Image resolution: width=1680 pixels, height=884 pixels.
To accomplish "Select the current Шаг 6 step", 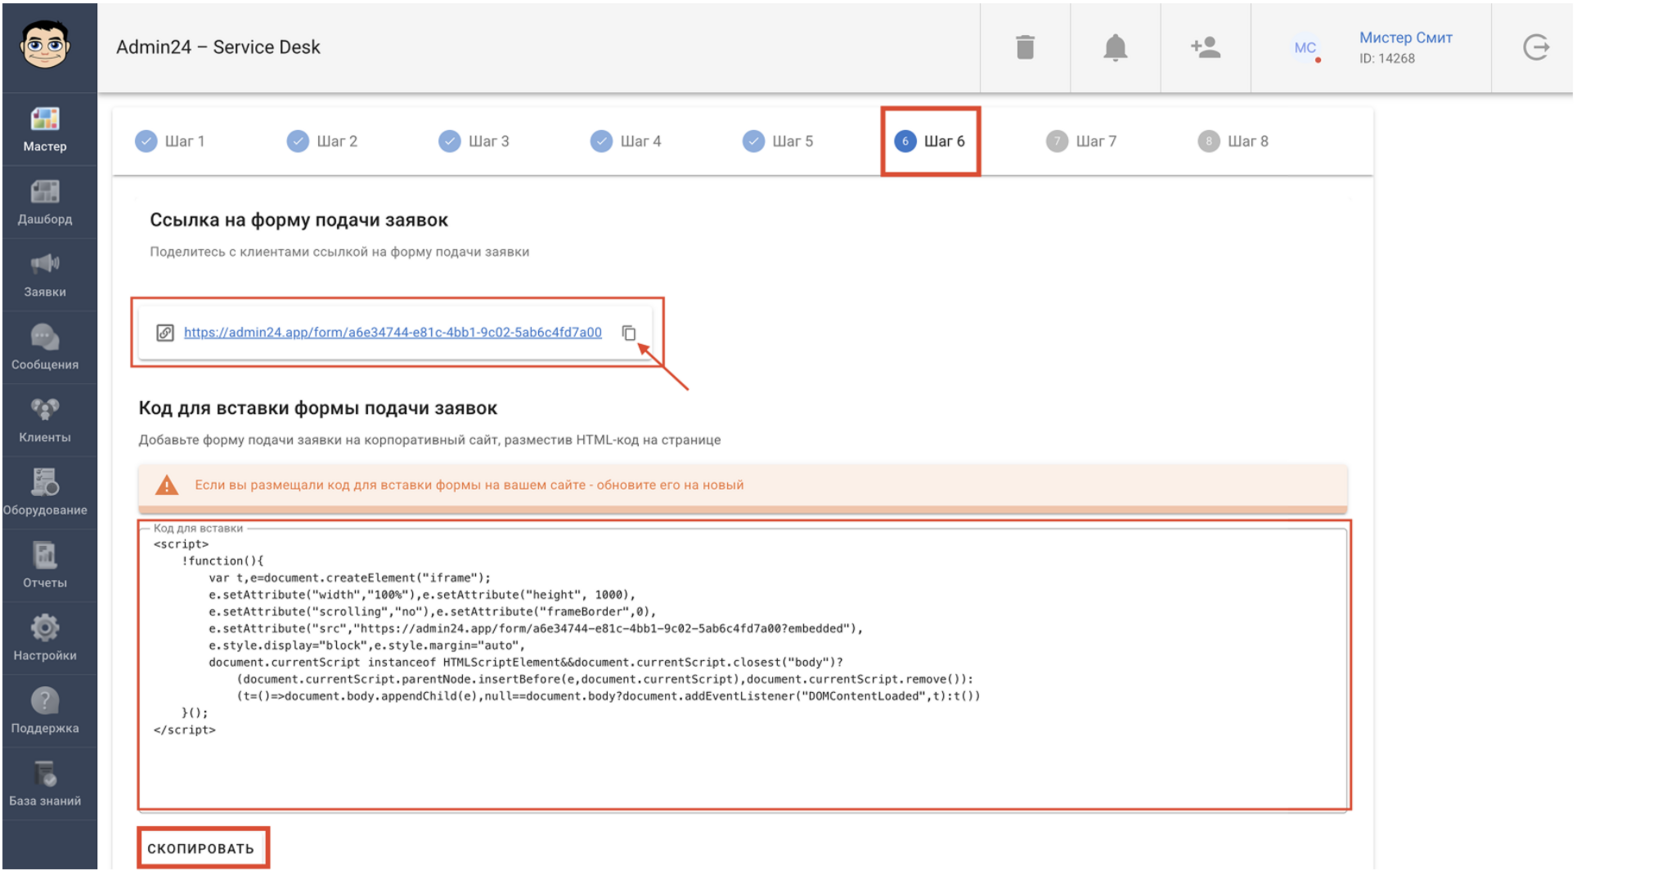I will pos(930,141).
